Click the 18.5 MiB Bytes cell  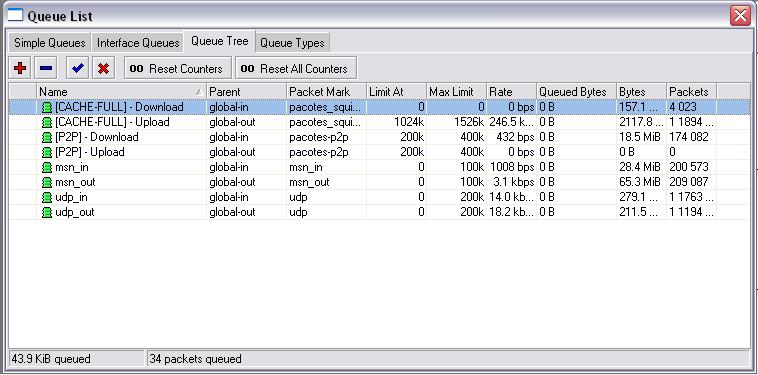pos(640,137)
